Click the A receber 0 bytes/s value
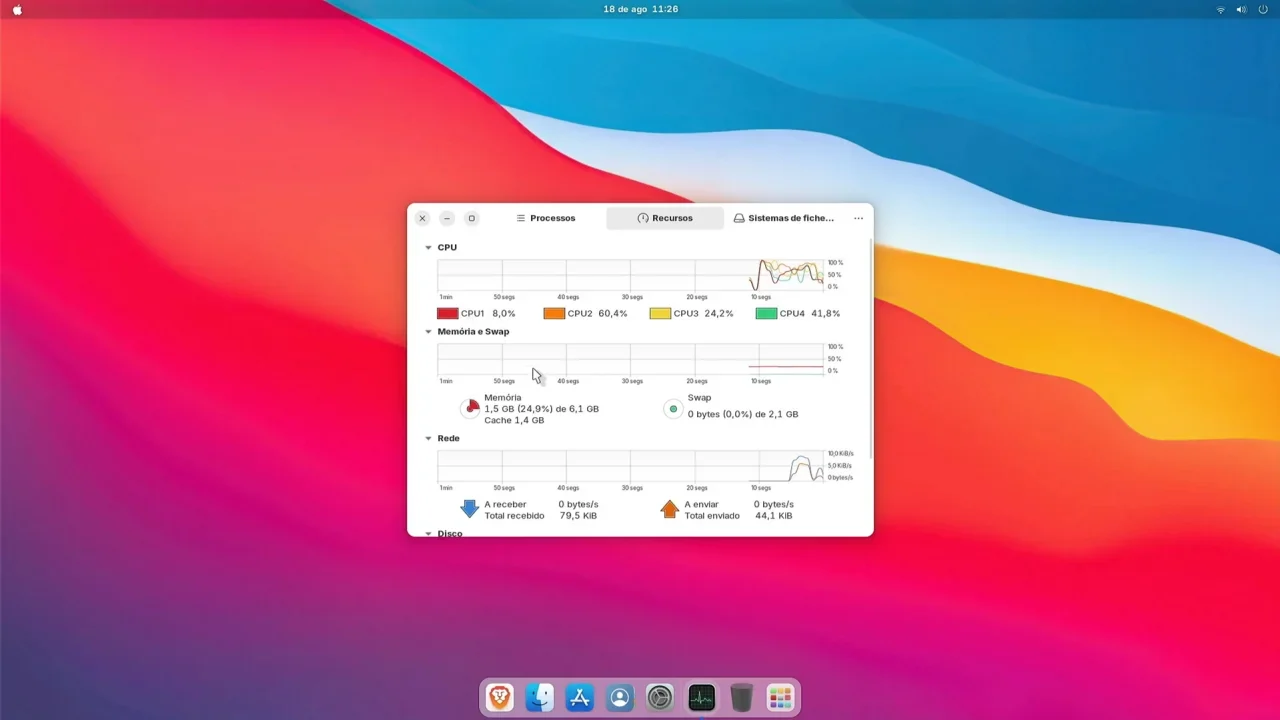 pos(578,504)
